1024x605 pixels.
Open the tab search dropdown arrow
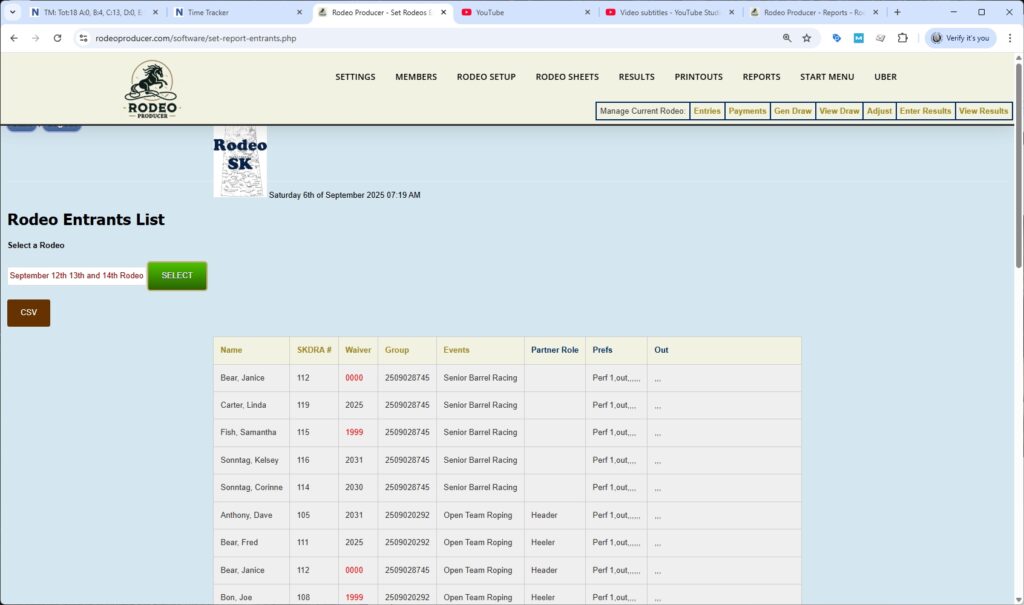coord(13,12)
